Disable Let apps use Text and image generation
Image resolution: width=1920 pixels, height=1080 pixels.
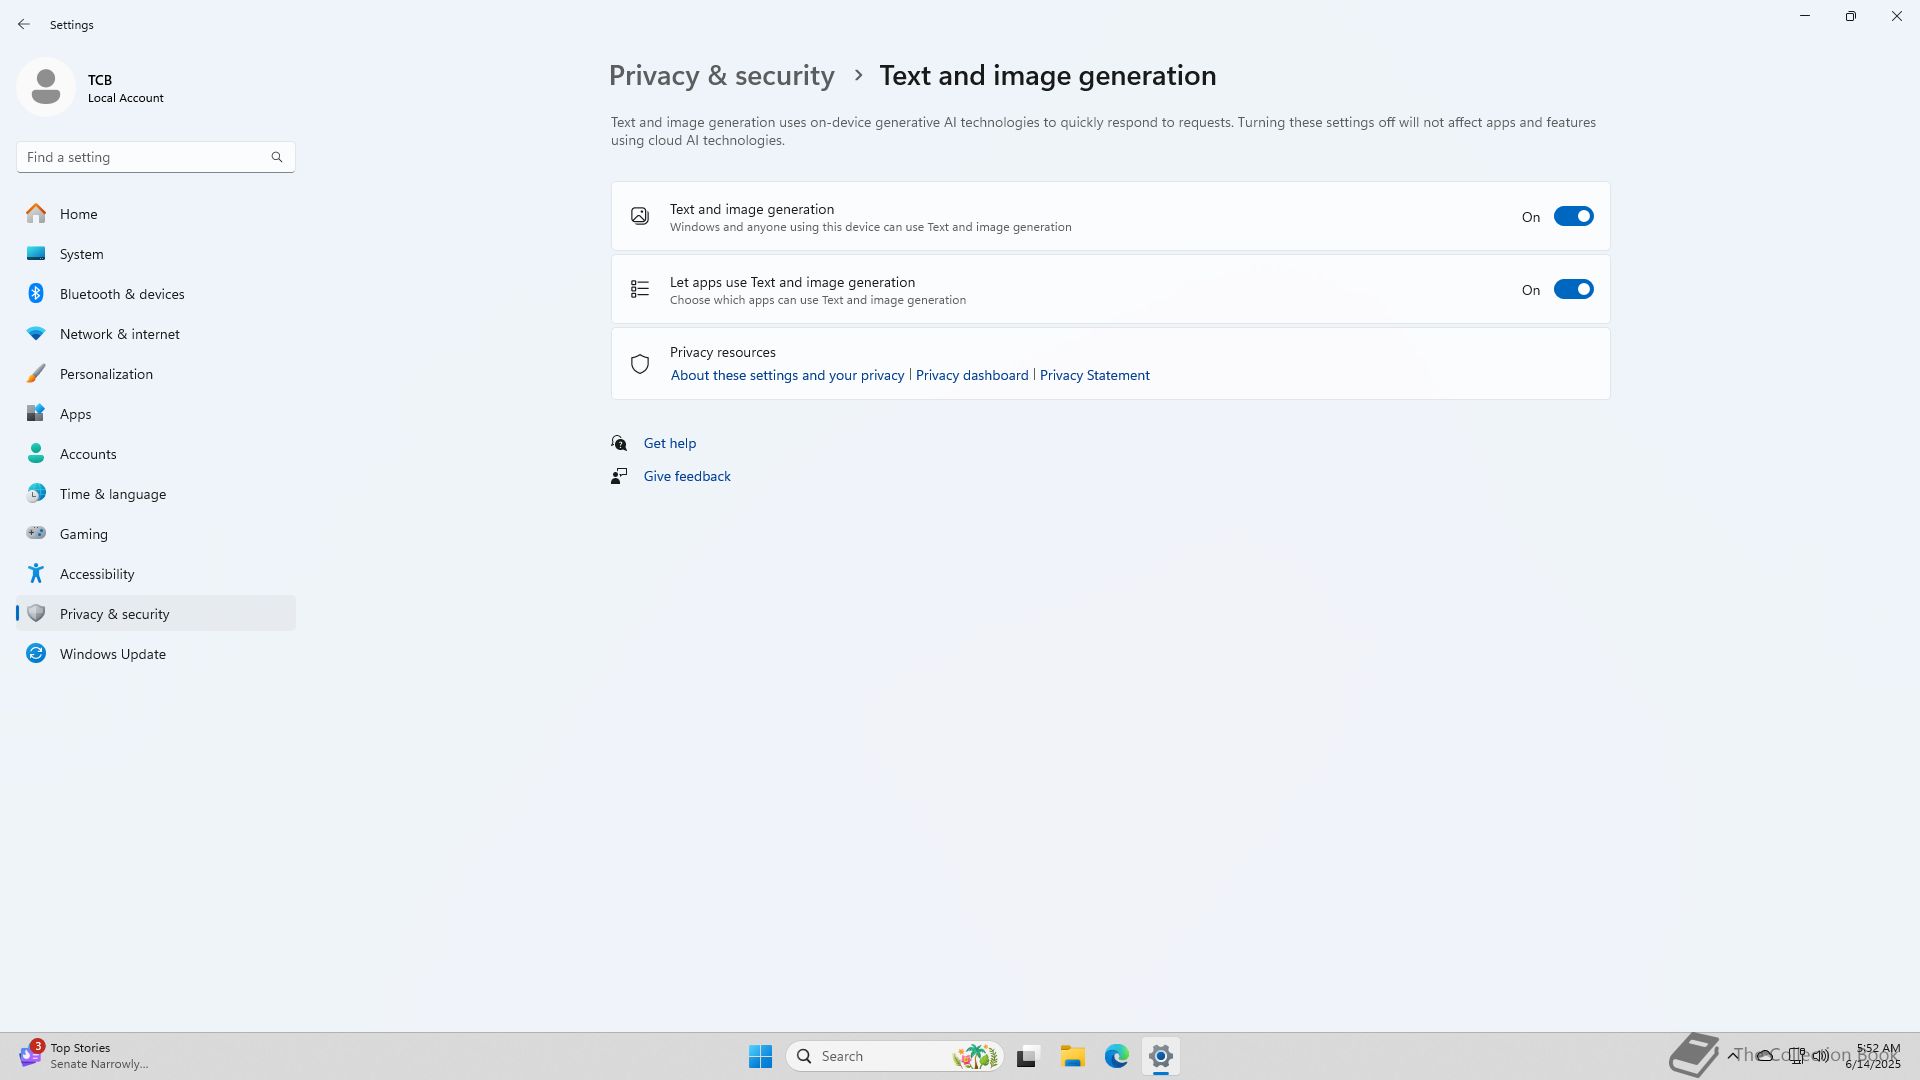click(x=1572, y=290)
